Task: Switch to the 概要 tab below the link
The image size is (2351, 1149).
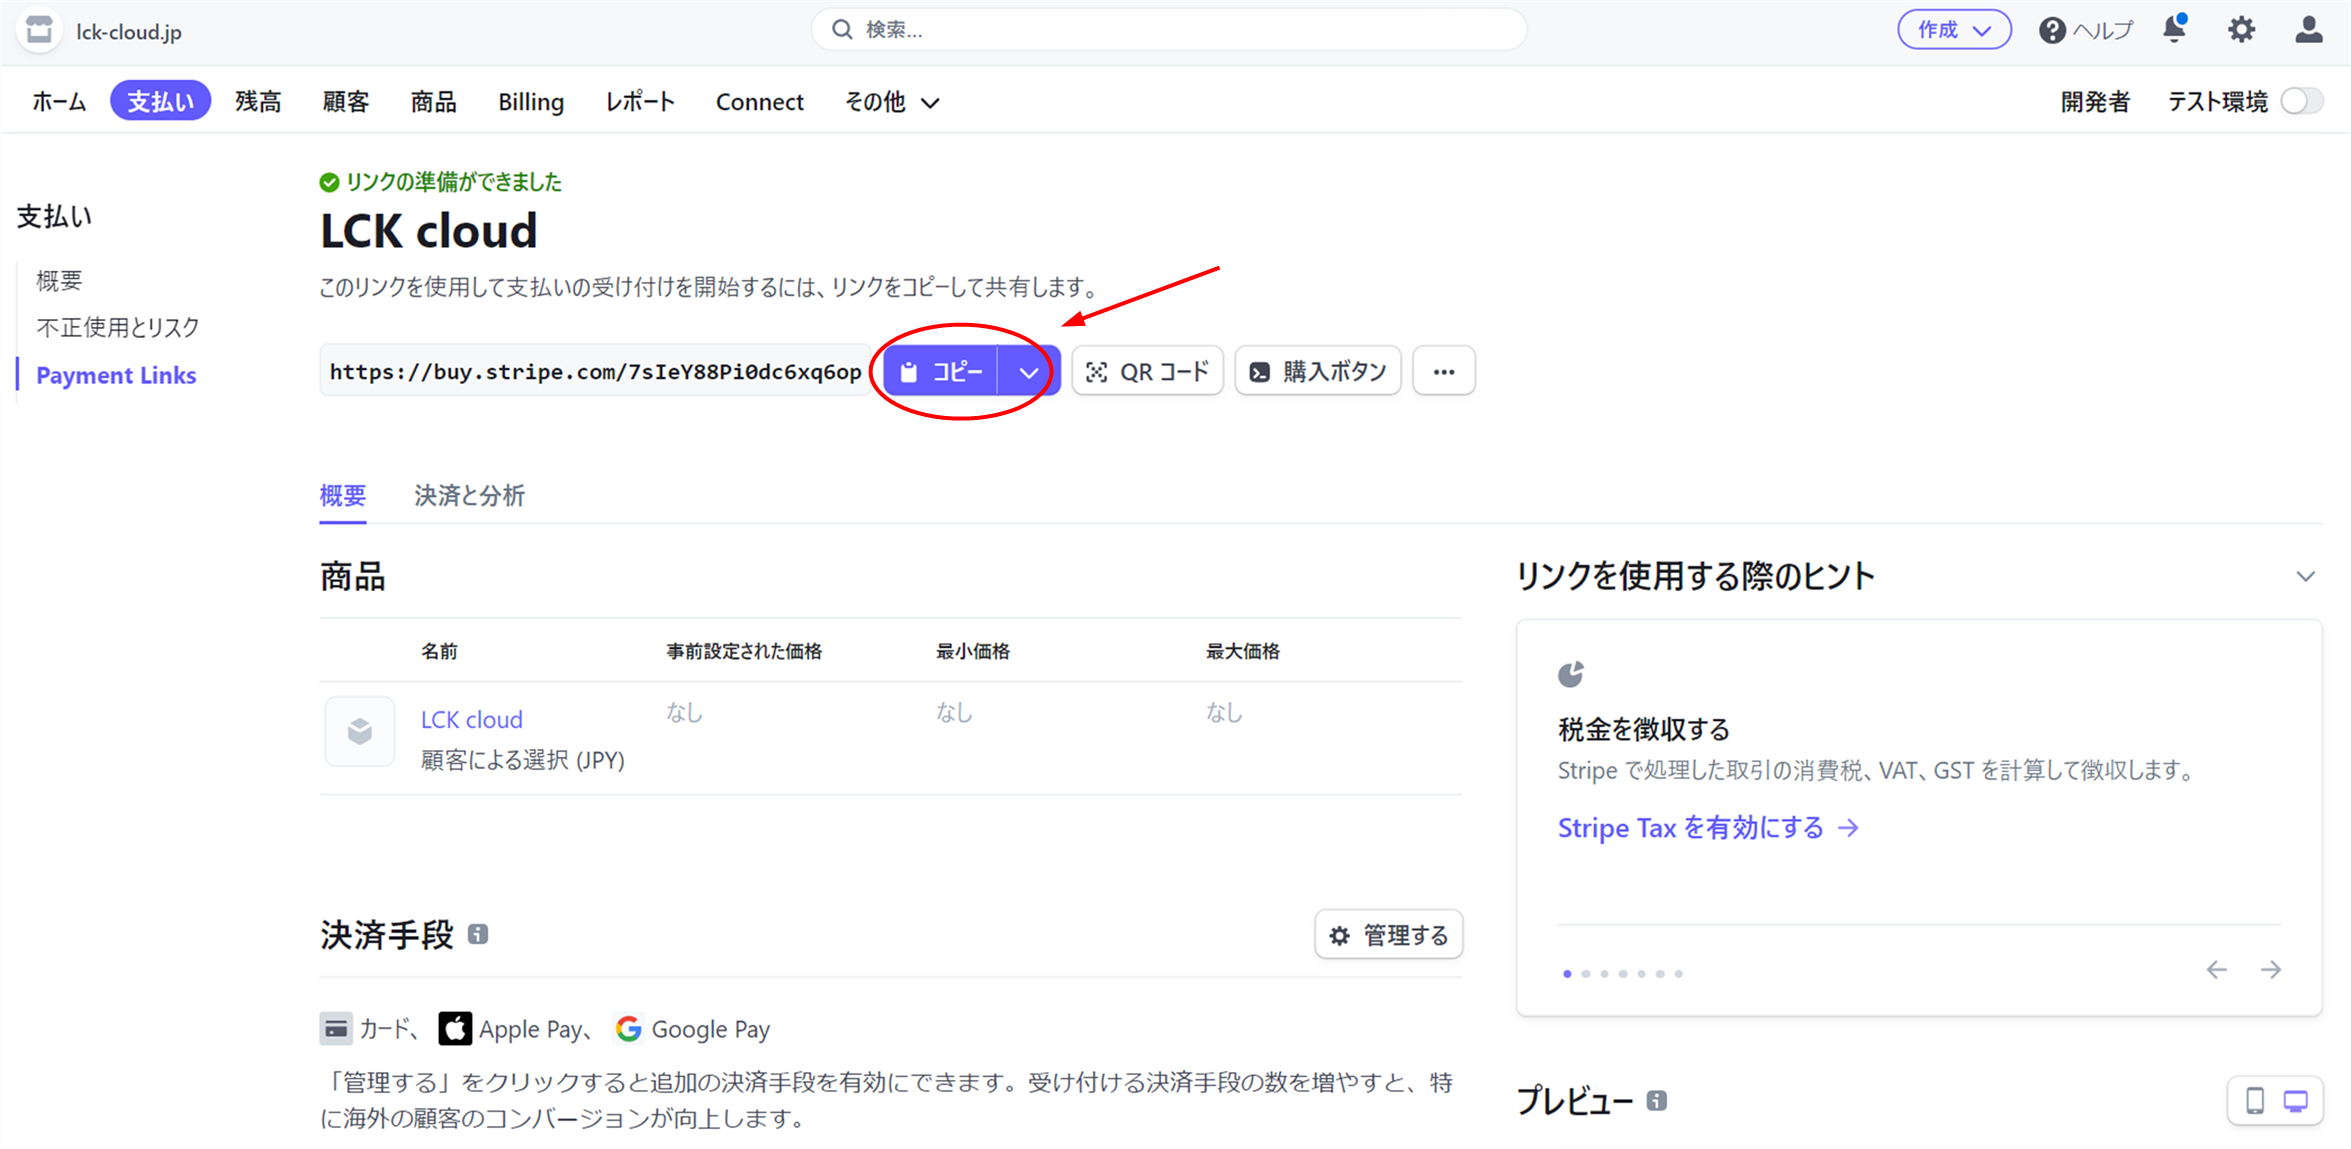Action: coord(343,495)
